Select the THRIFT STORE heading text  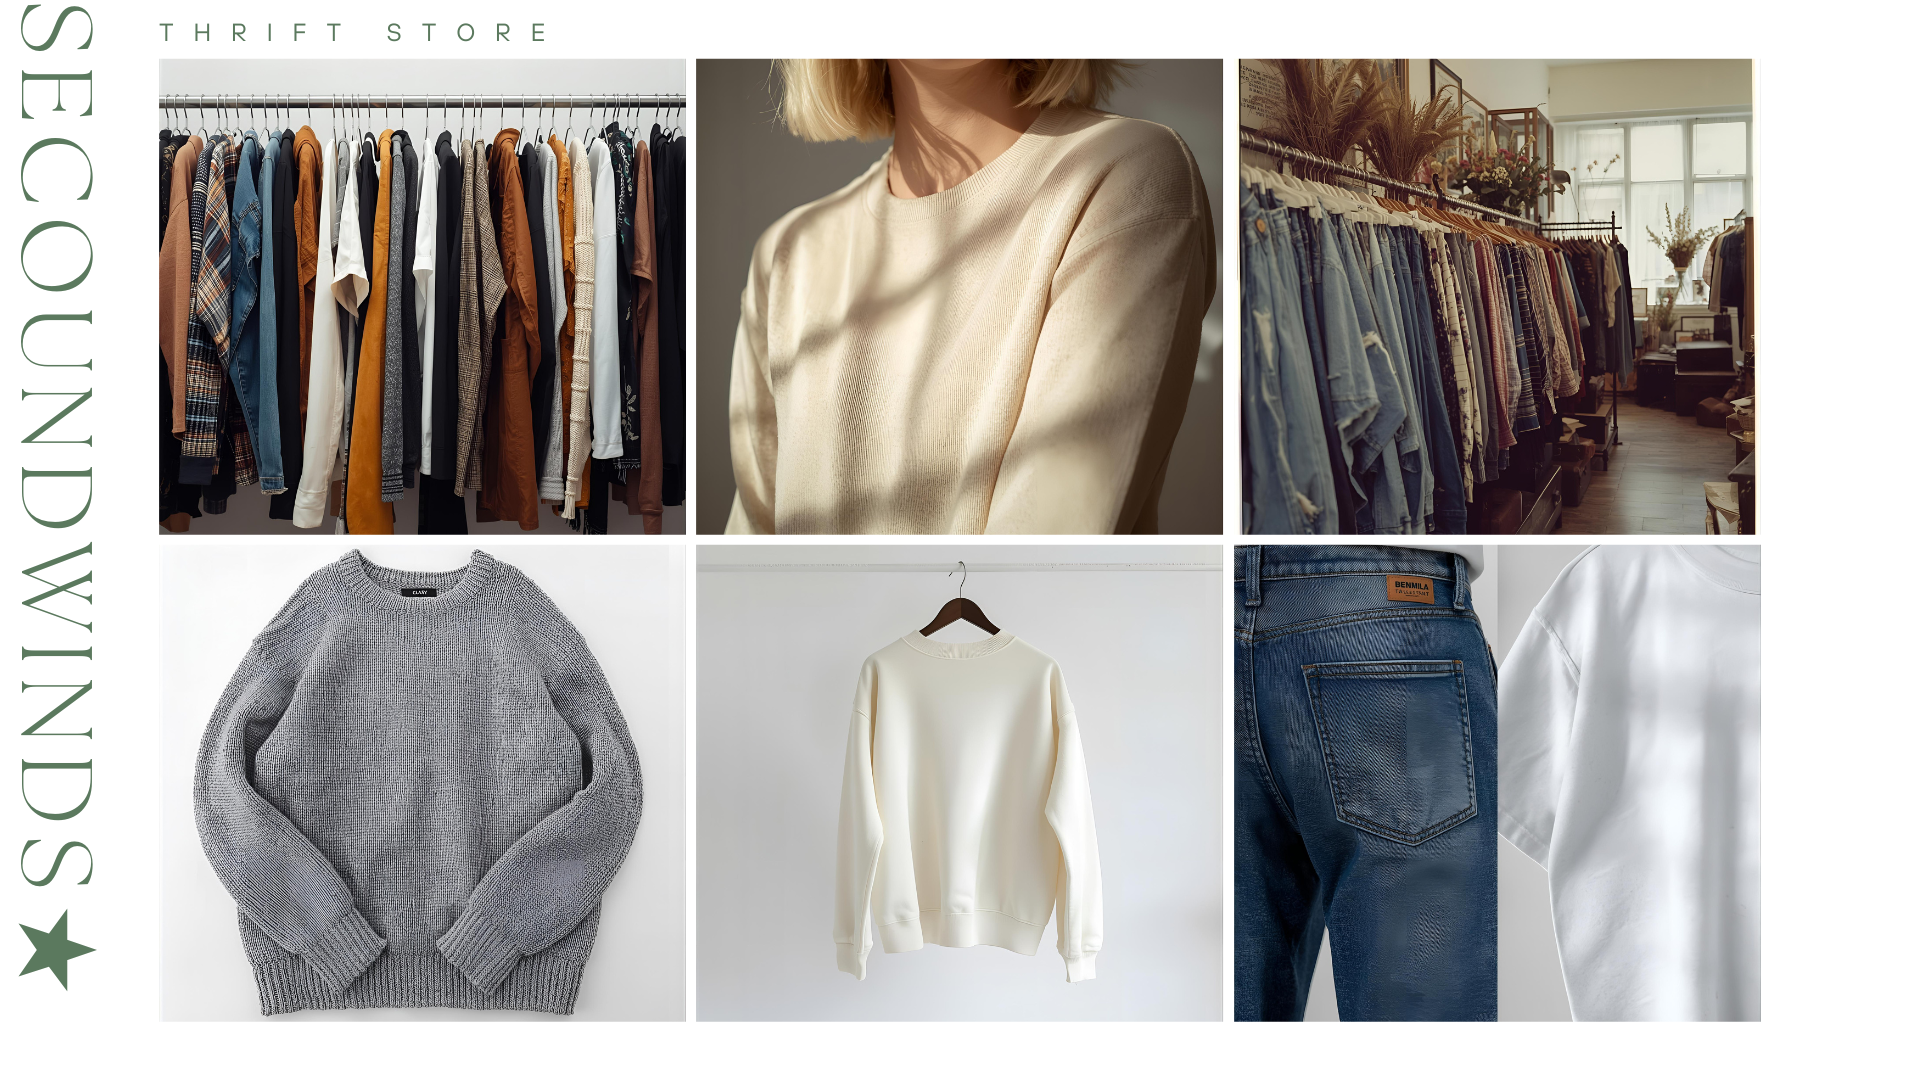click(354, 33)
